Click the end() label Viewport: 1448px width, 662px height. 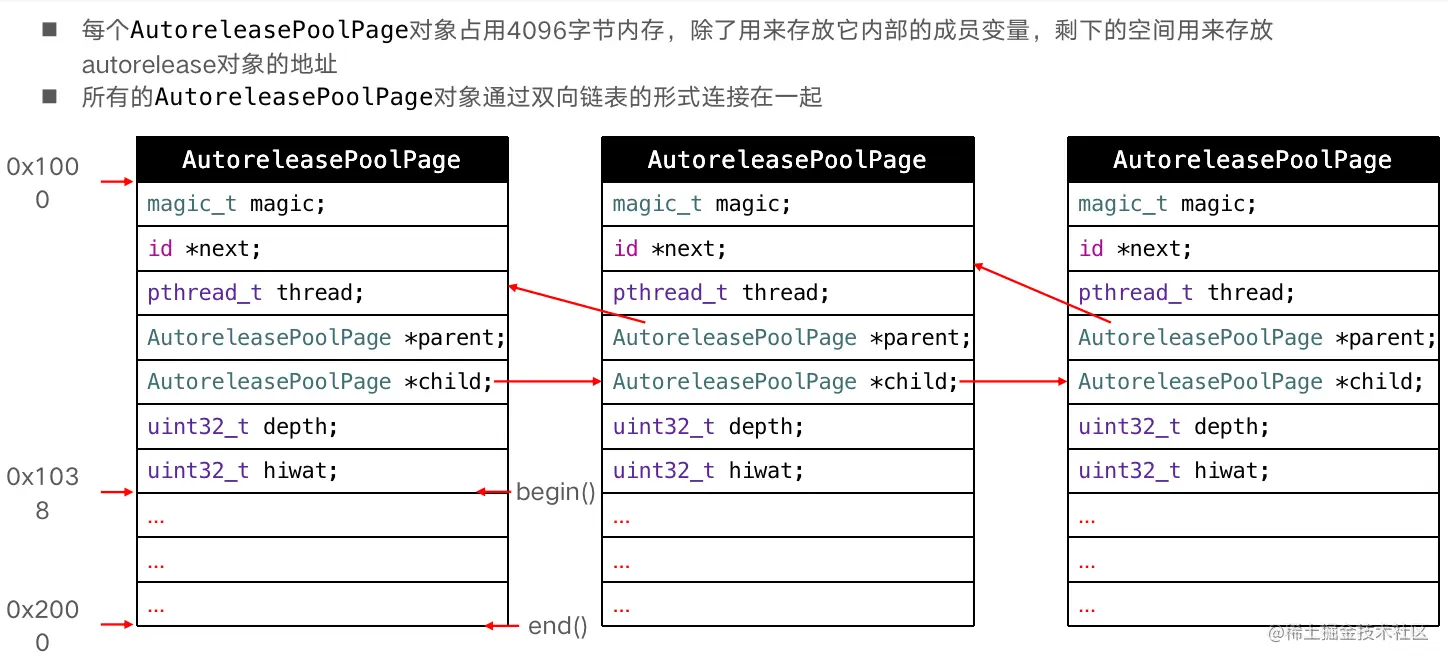click(x=556, y=626)
